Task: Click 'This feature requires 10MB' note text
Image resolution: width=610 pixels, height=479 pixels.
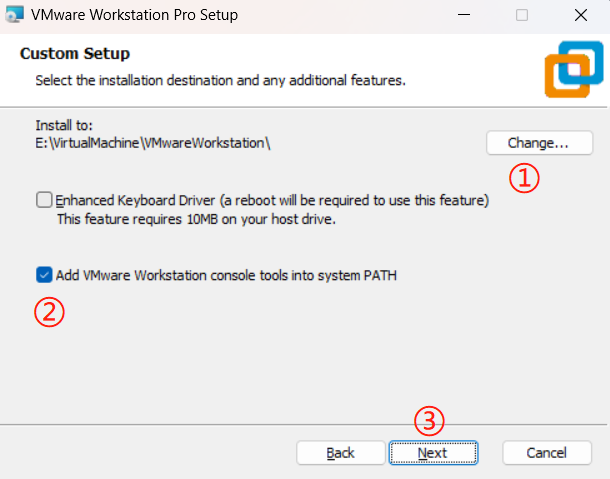Action: point(196,219)
